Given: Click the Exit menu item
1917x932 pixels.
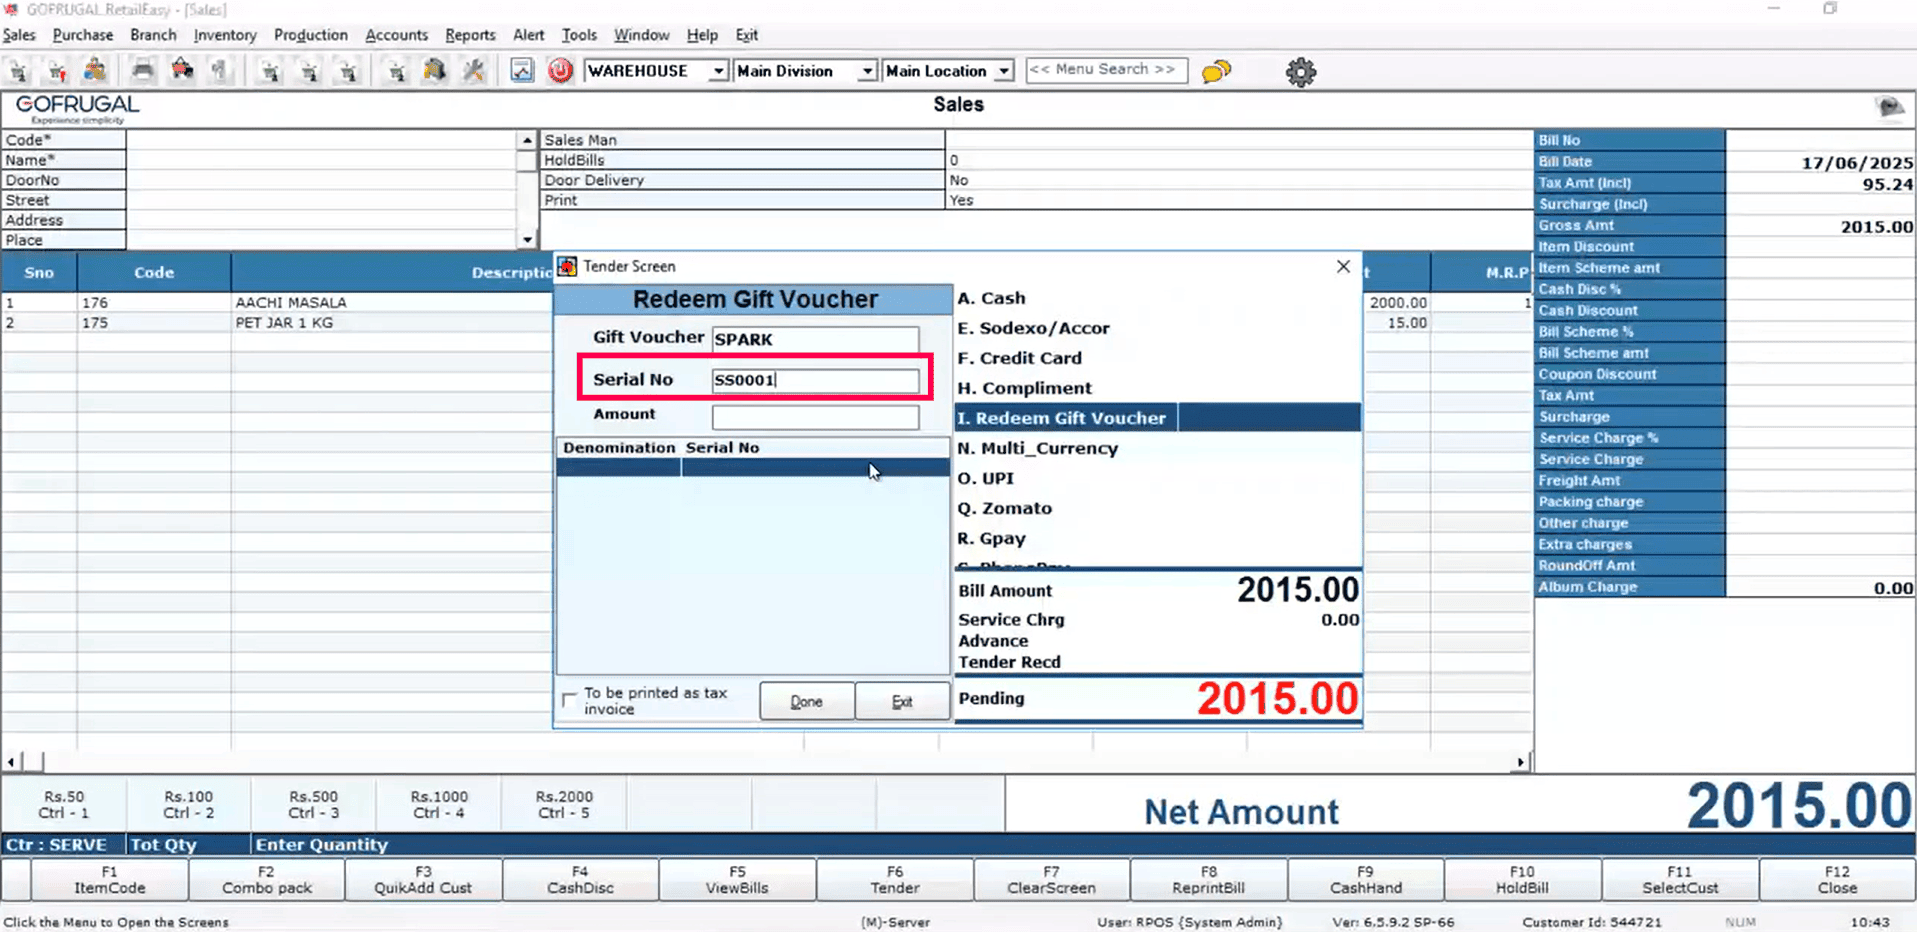Looking at the screenshot, I should click(x=747, y=35).
